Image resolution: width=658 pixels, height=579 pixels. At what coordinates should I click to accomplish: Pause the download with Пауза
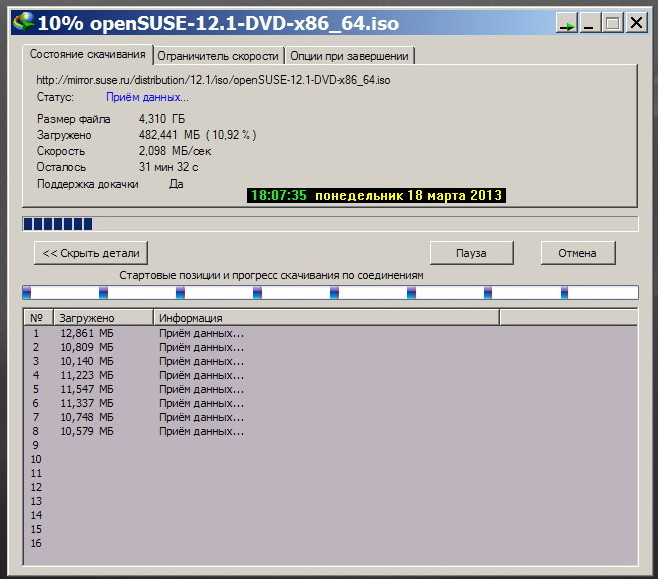(x=471, y=253)
